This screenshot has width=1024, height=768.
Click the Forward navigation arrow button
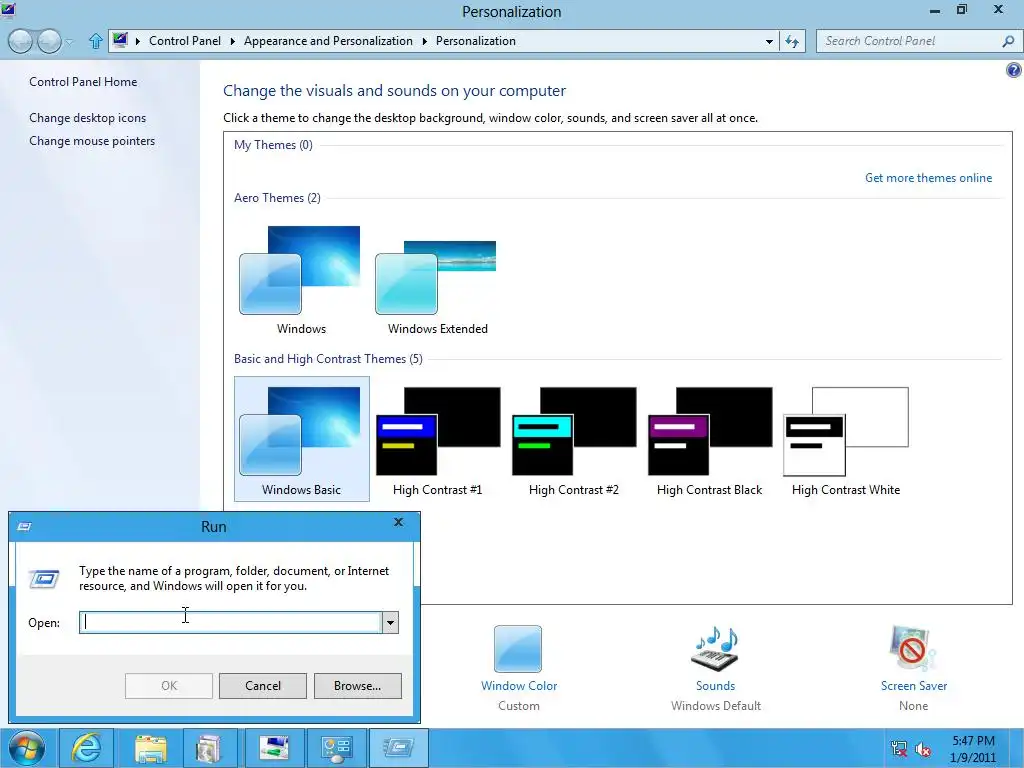pyautogui.click(x=49, y=41)
